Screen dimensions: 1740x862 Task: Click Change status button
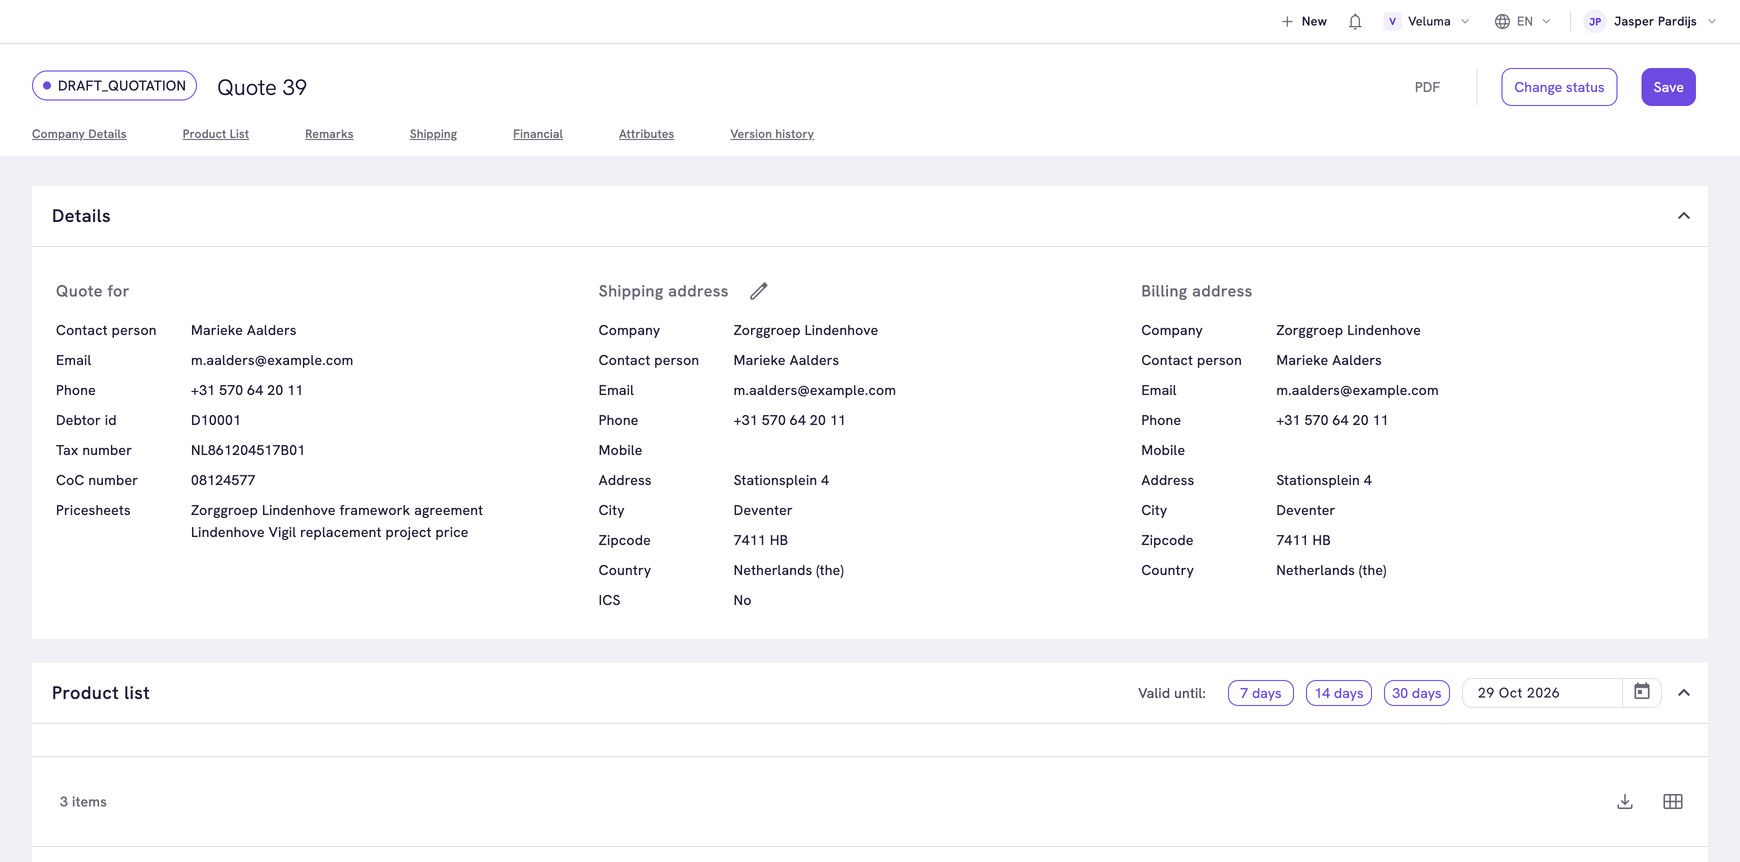pyautogui.click(x=1559, y=87)
